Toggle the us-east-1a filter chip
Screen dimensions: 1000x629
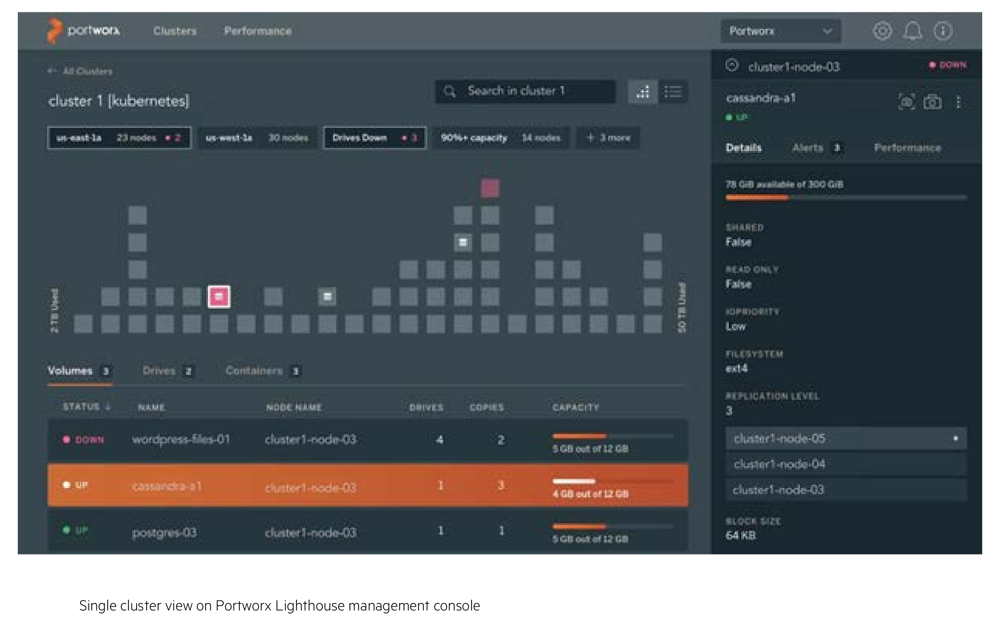pos(119,138)
